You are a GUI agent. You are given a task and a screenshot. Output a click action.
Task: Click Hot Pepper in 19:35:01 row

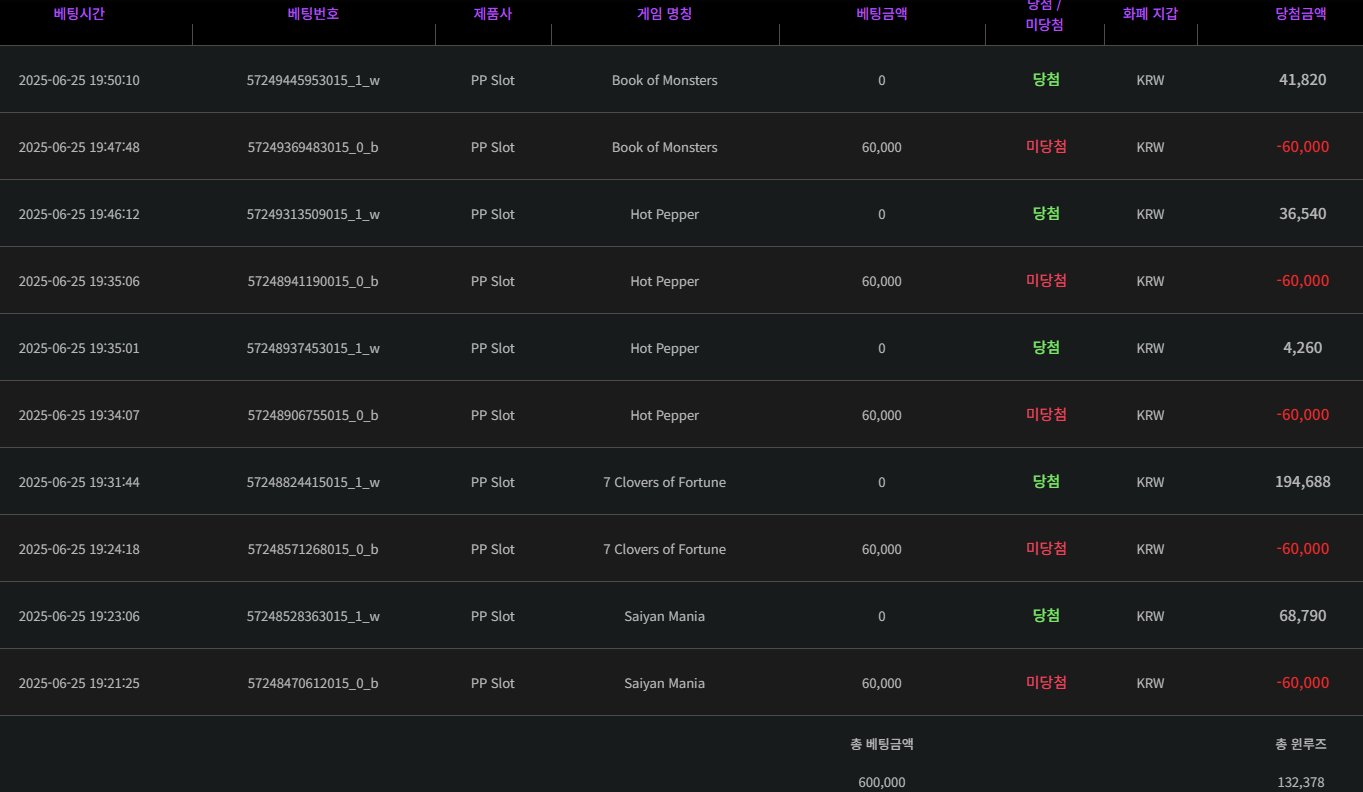coord(665,348)
